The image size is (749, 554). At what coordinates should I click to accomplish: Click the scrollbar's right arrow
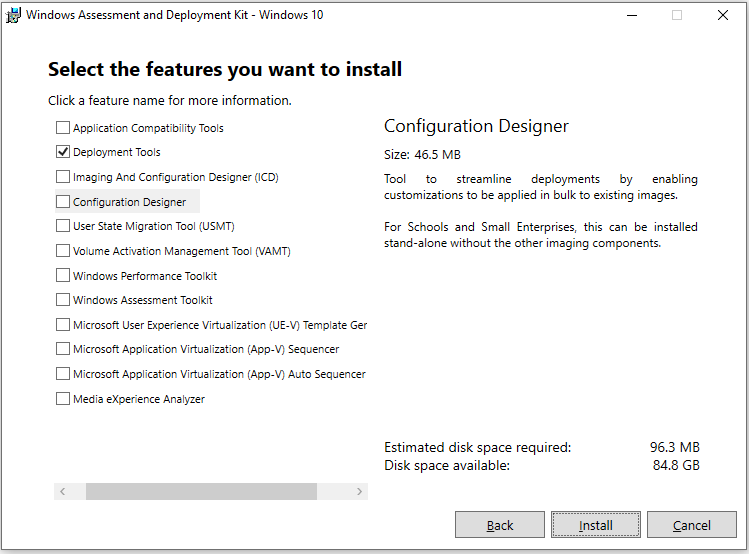coord(359,491)
